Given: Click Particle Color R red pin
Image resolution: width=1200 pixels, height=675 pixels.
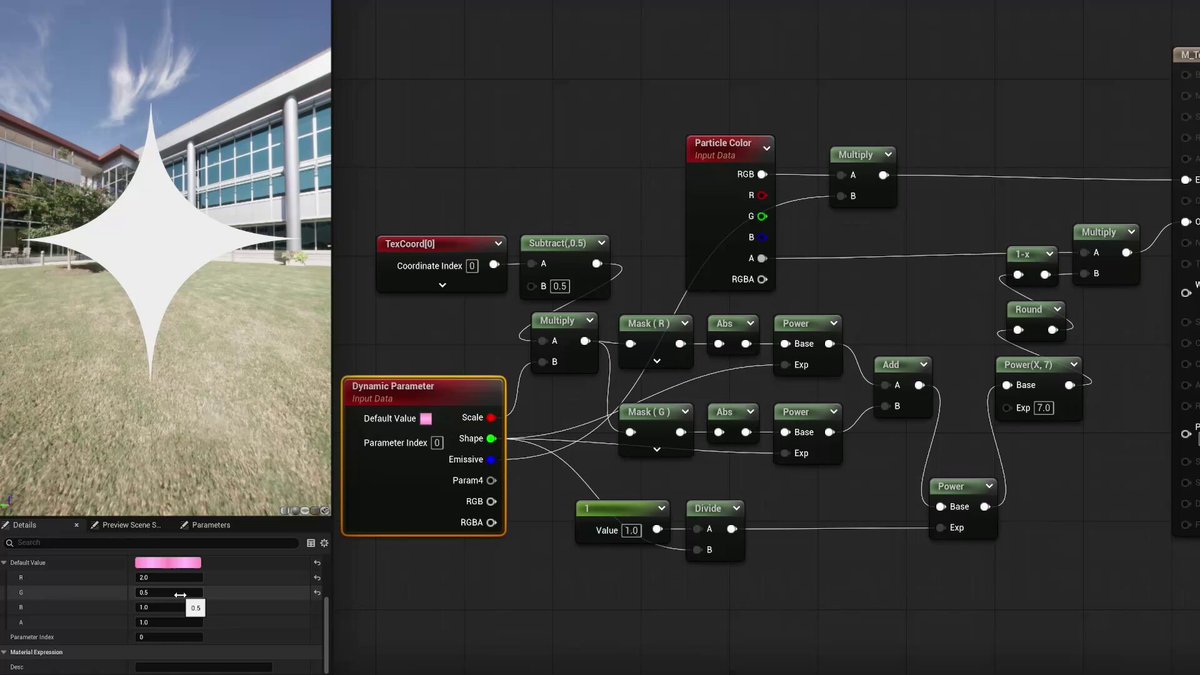Looking at the screenshot, I should [x=762, y=195].
